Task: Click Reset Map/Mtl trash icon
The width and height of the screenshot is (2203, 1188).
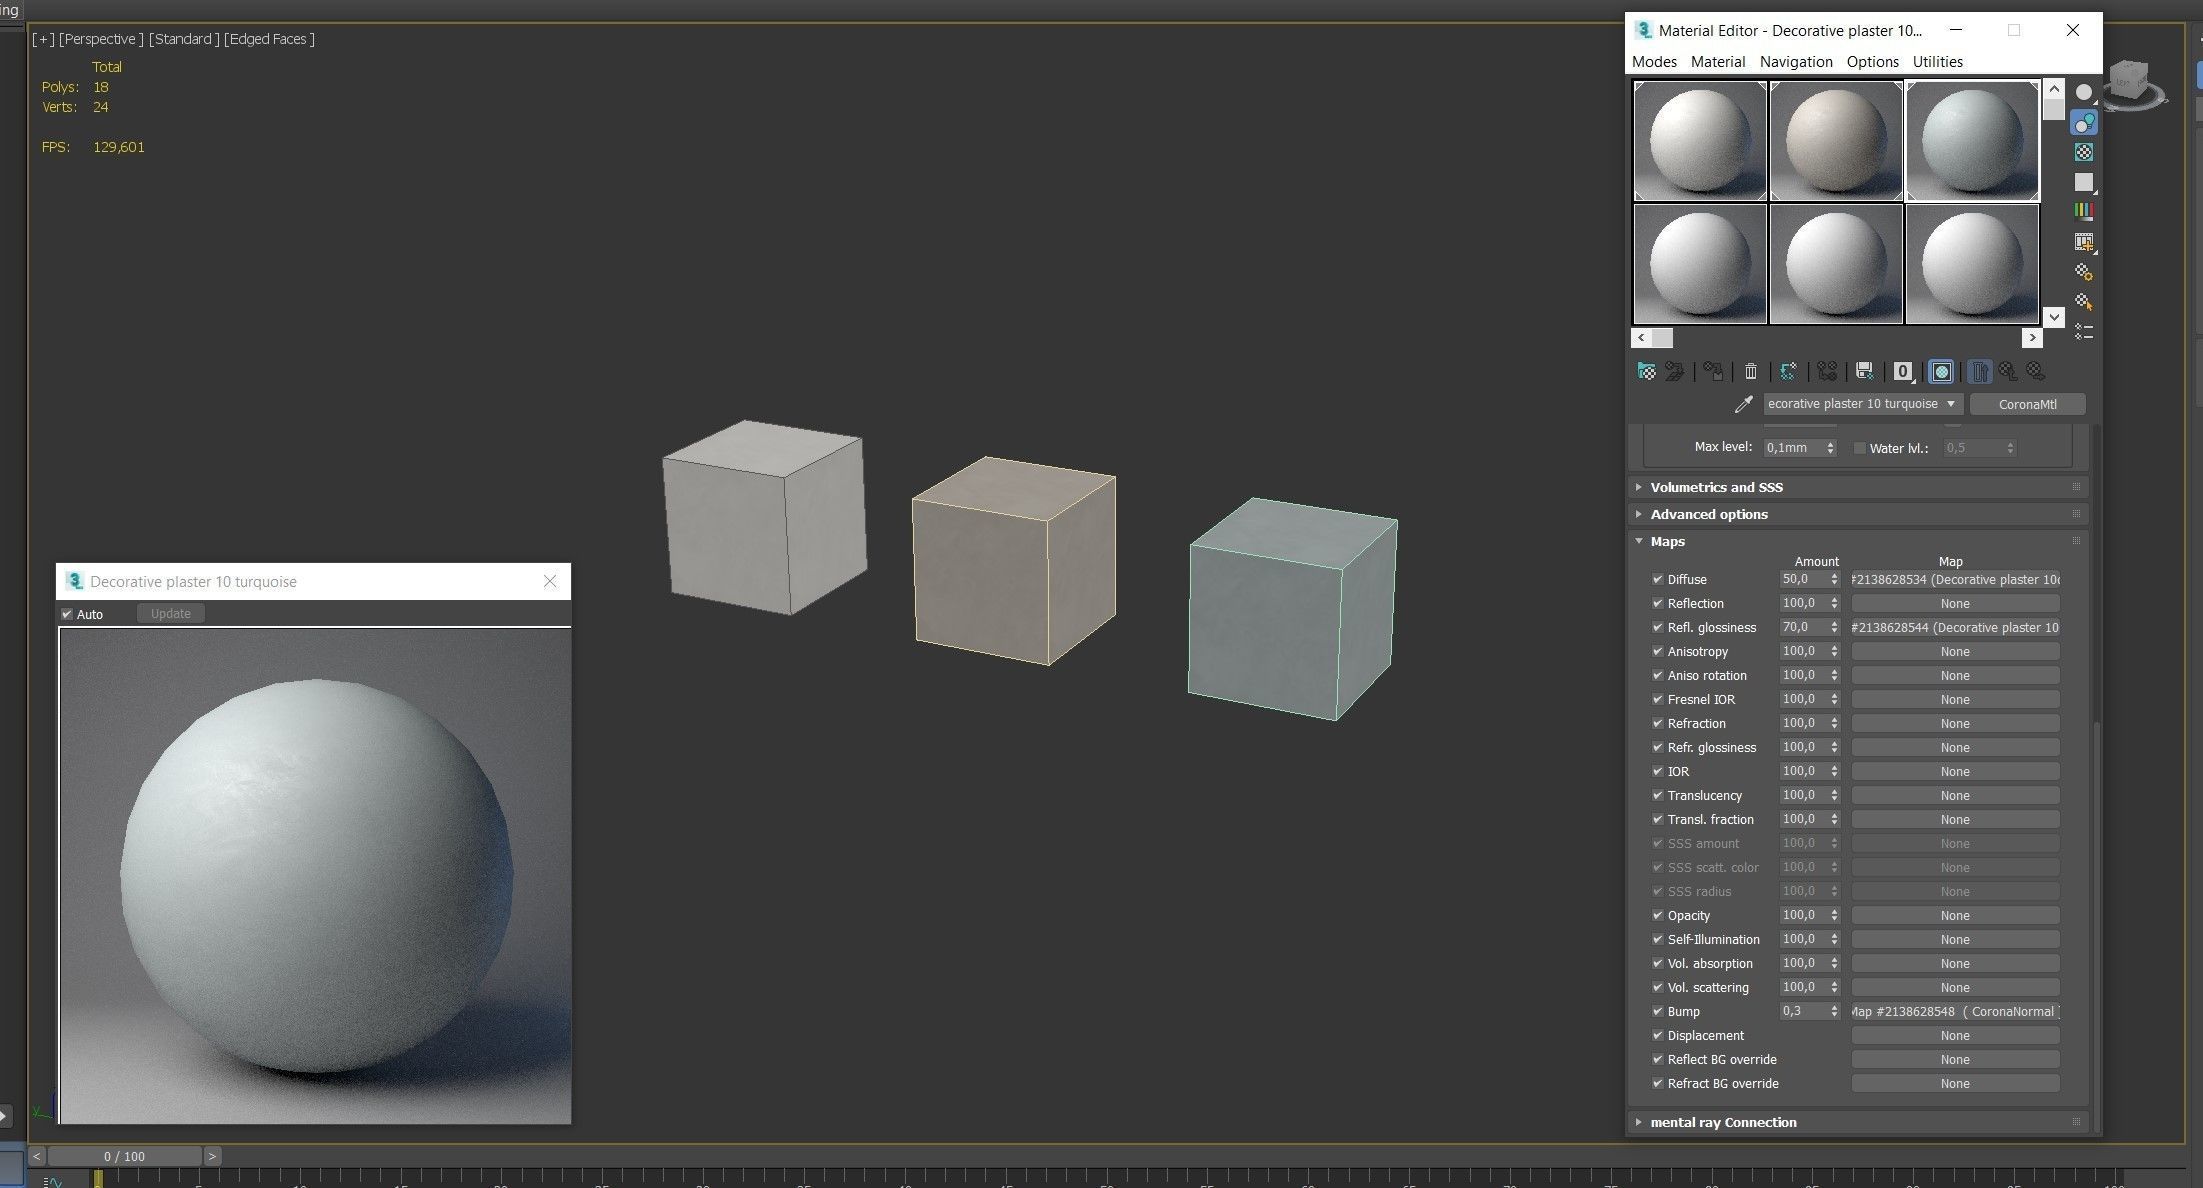Action: coord(1750,372)
